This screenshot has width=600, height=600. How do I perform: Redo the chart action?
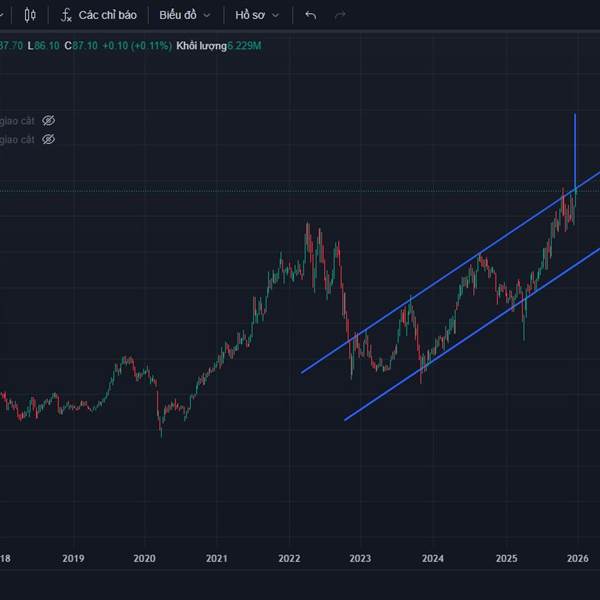point(340,15)
